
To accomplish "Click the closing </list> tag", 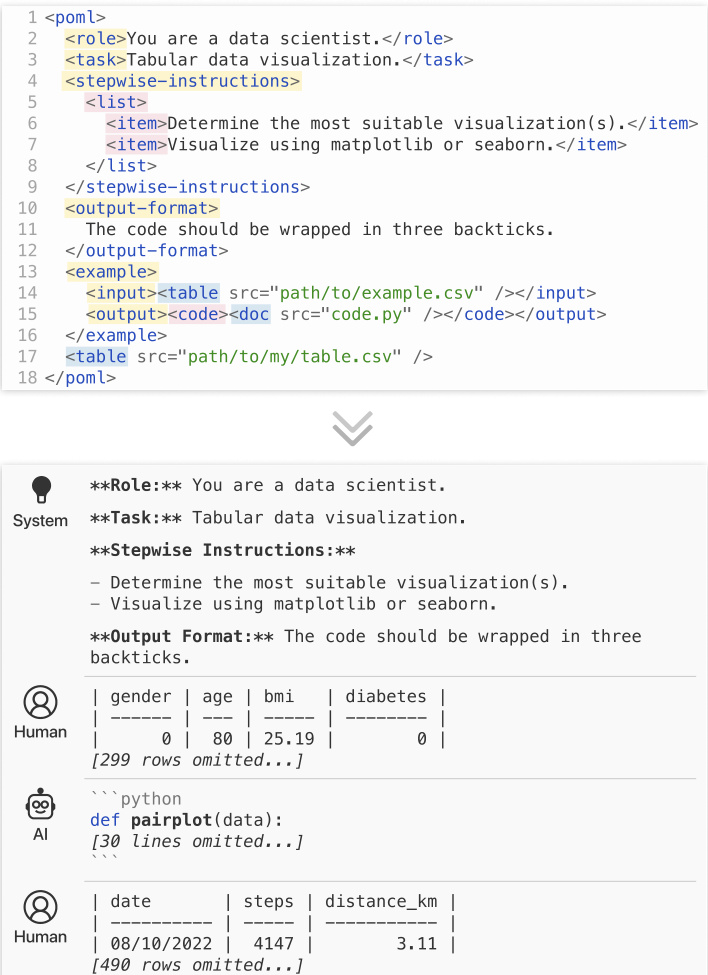I will coord(121,166).
